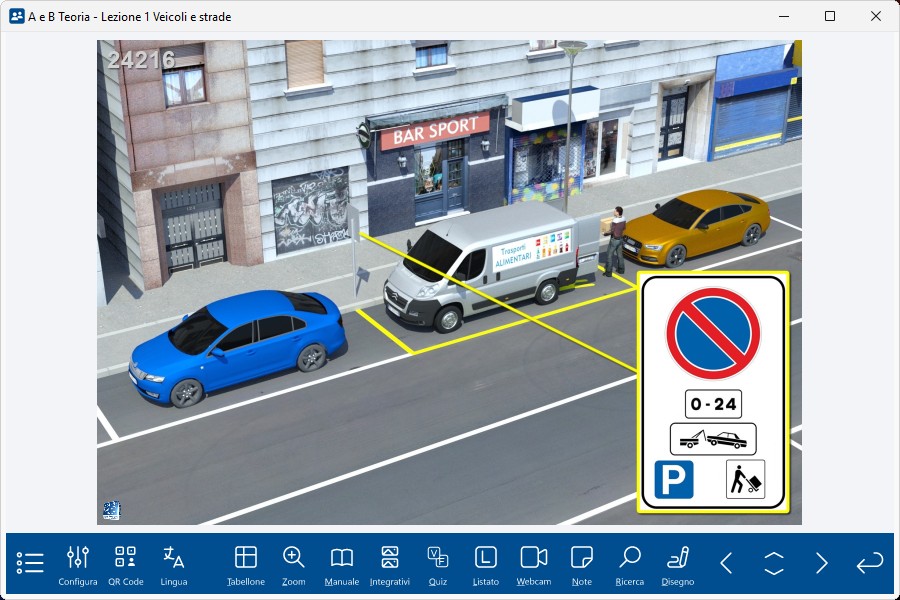Go to the next slide arrow
The width and height of the screenshot is (900, 600).
point(822,563)
